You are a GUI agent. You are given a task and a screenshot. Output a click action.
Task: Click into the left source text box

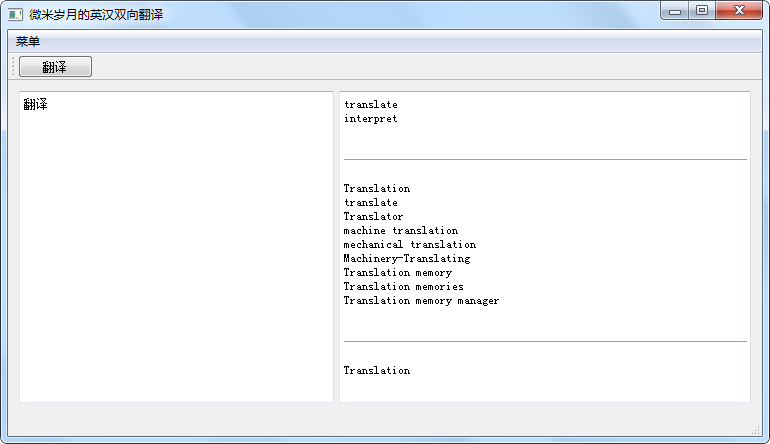tap(176, 247)
